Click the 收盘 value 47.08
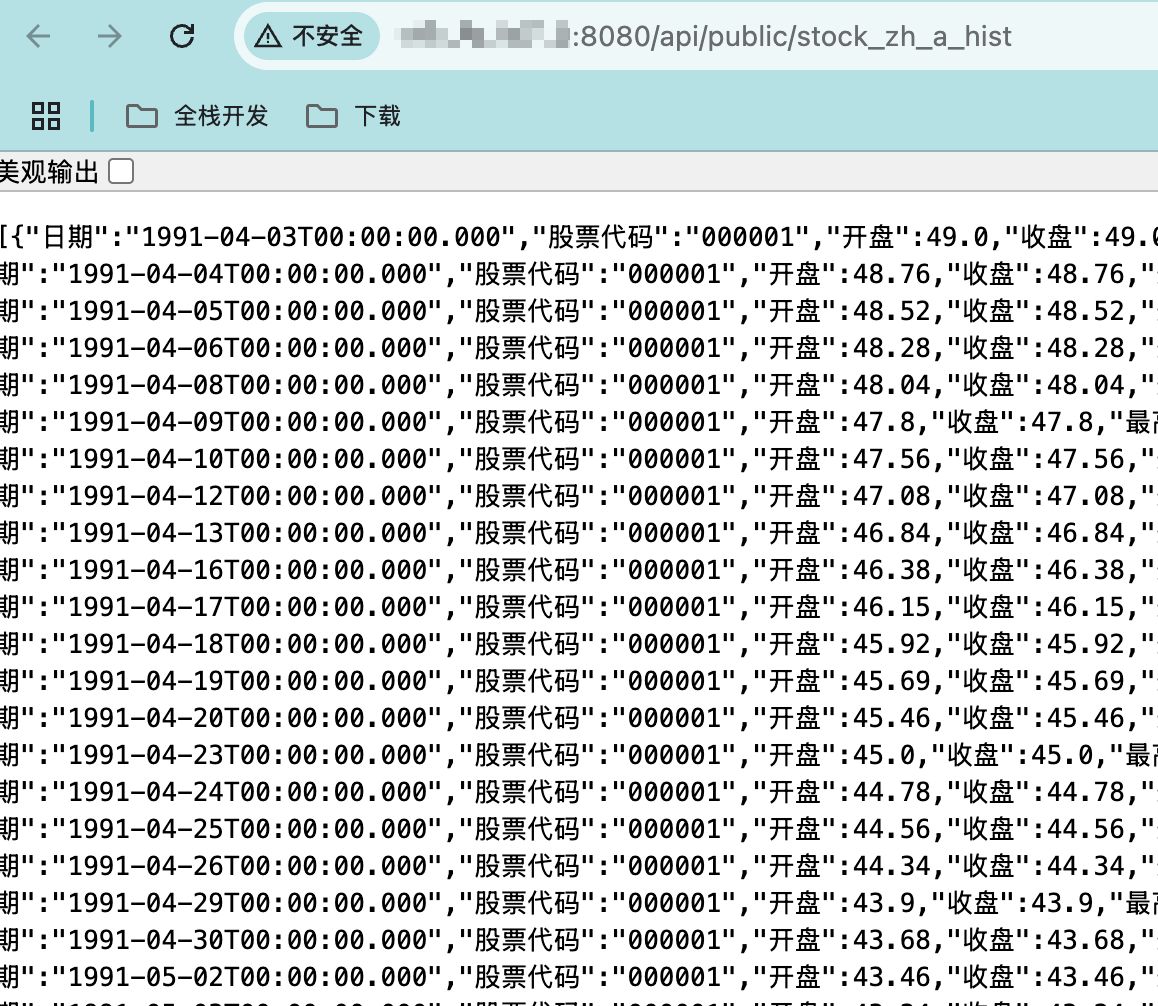This screenshot has width=1158, height=1006. [1090, 496]
